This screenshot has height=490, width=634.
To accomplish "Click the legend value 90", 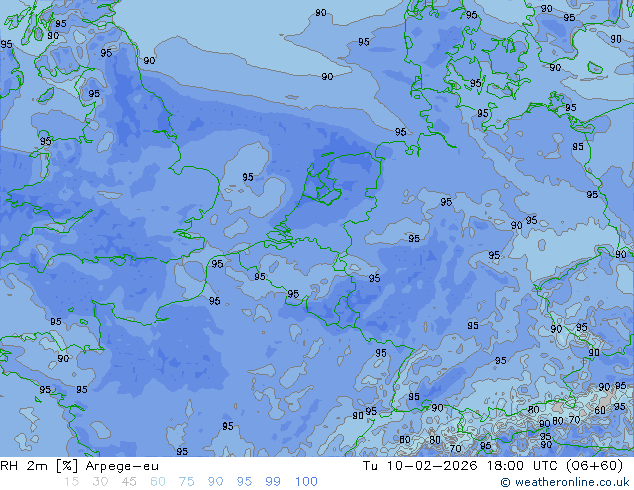I will click(215, 482).
